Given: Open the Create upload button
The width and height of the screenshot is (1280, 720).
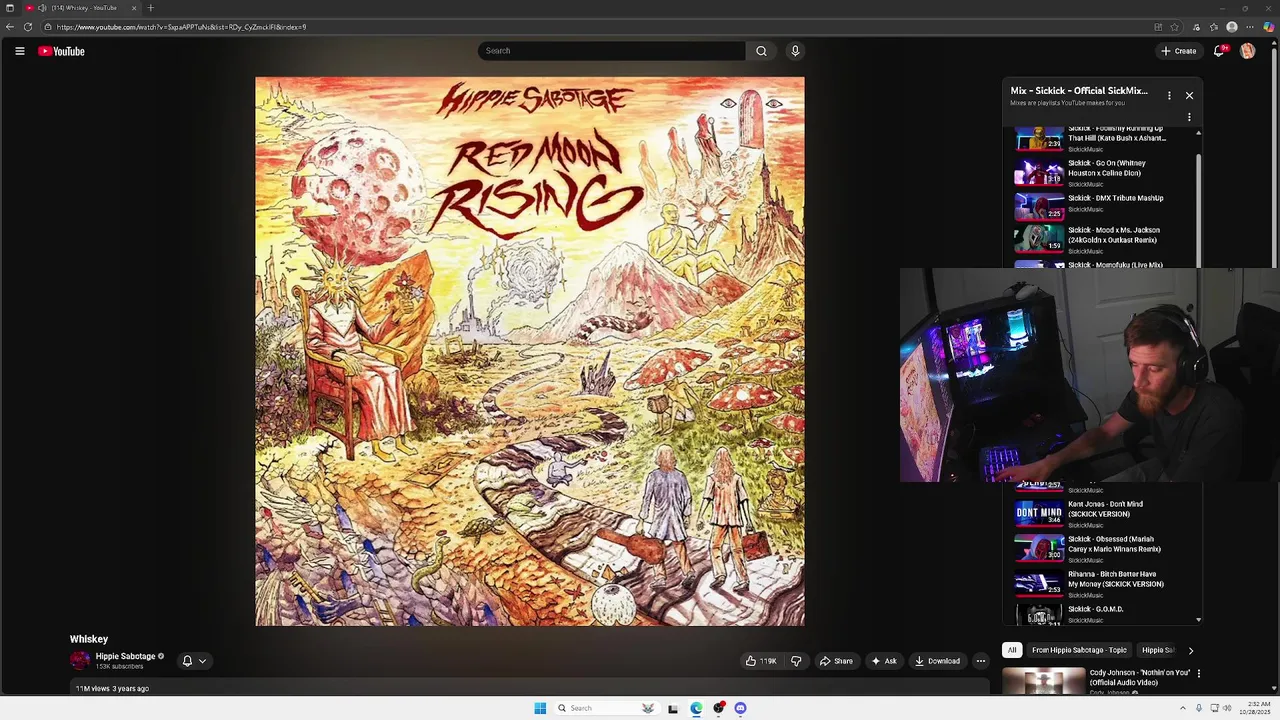Looking at the screenshot, I should click(1178, 51).
